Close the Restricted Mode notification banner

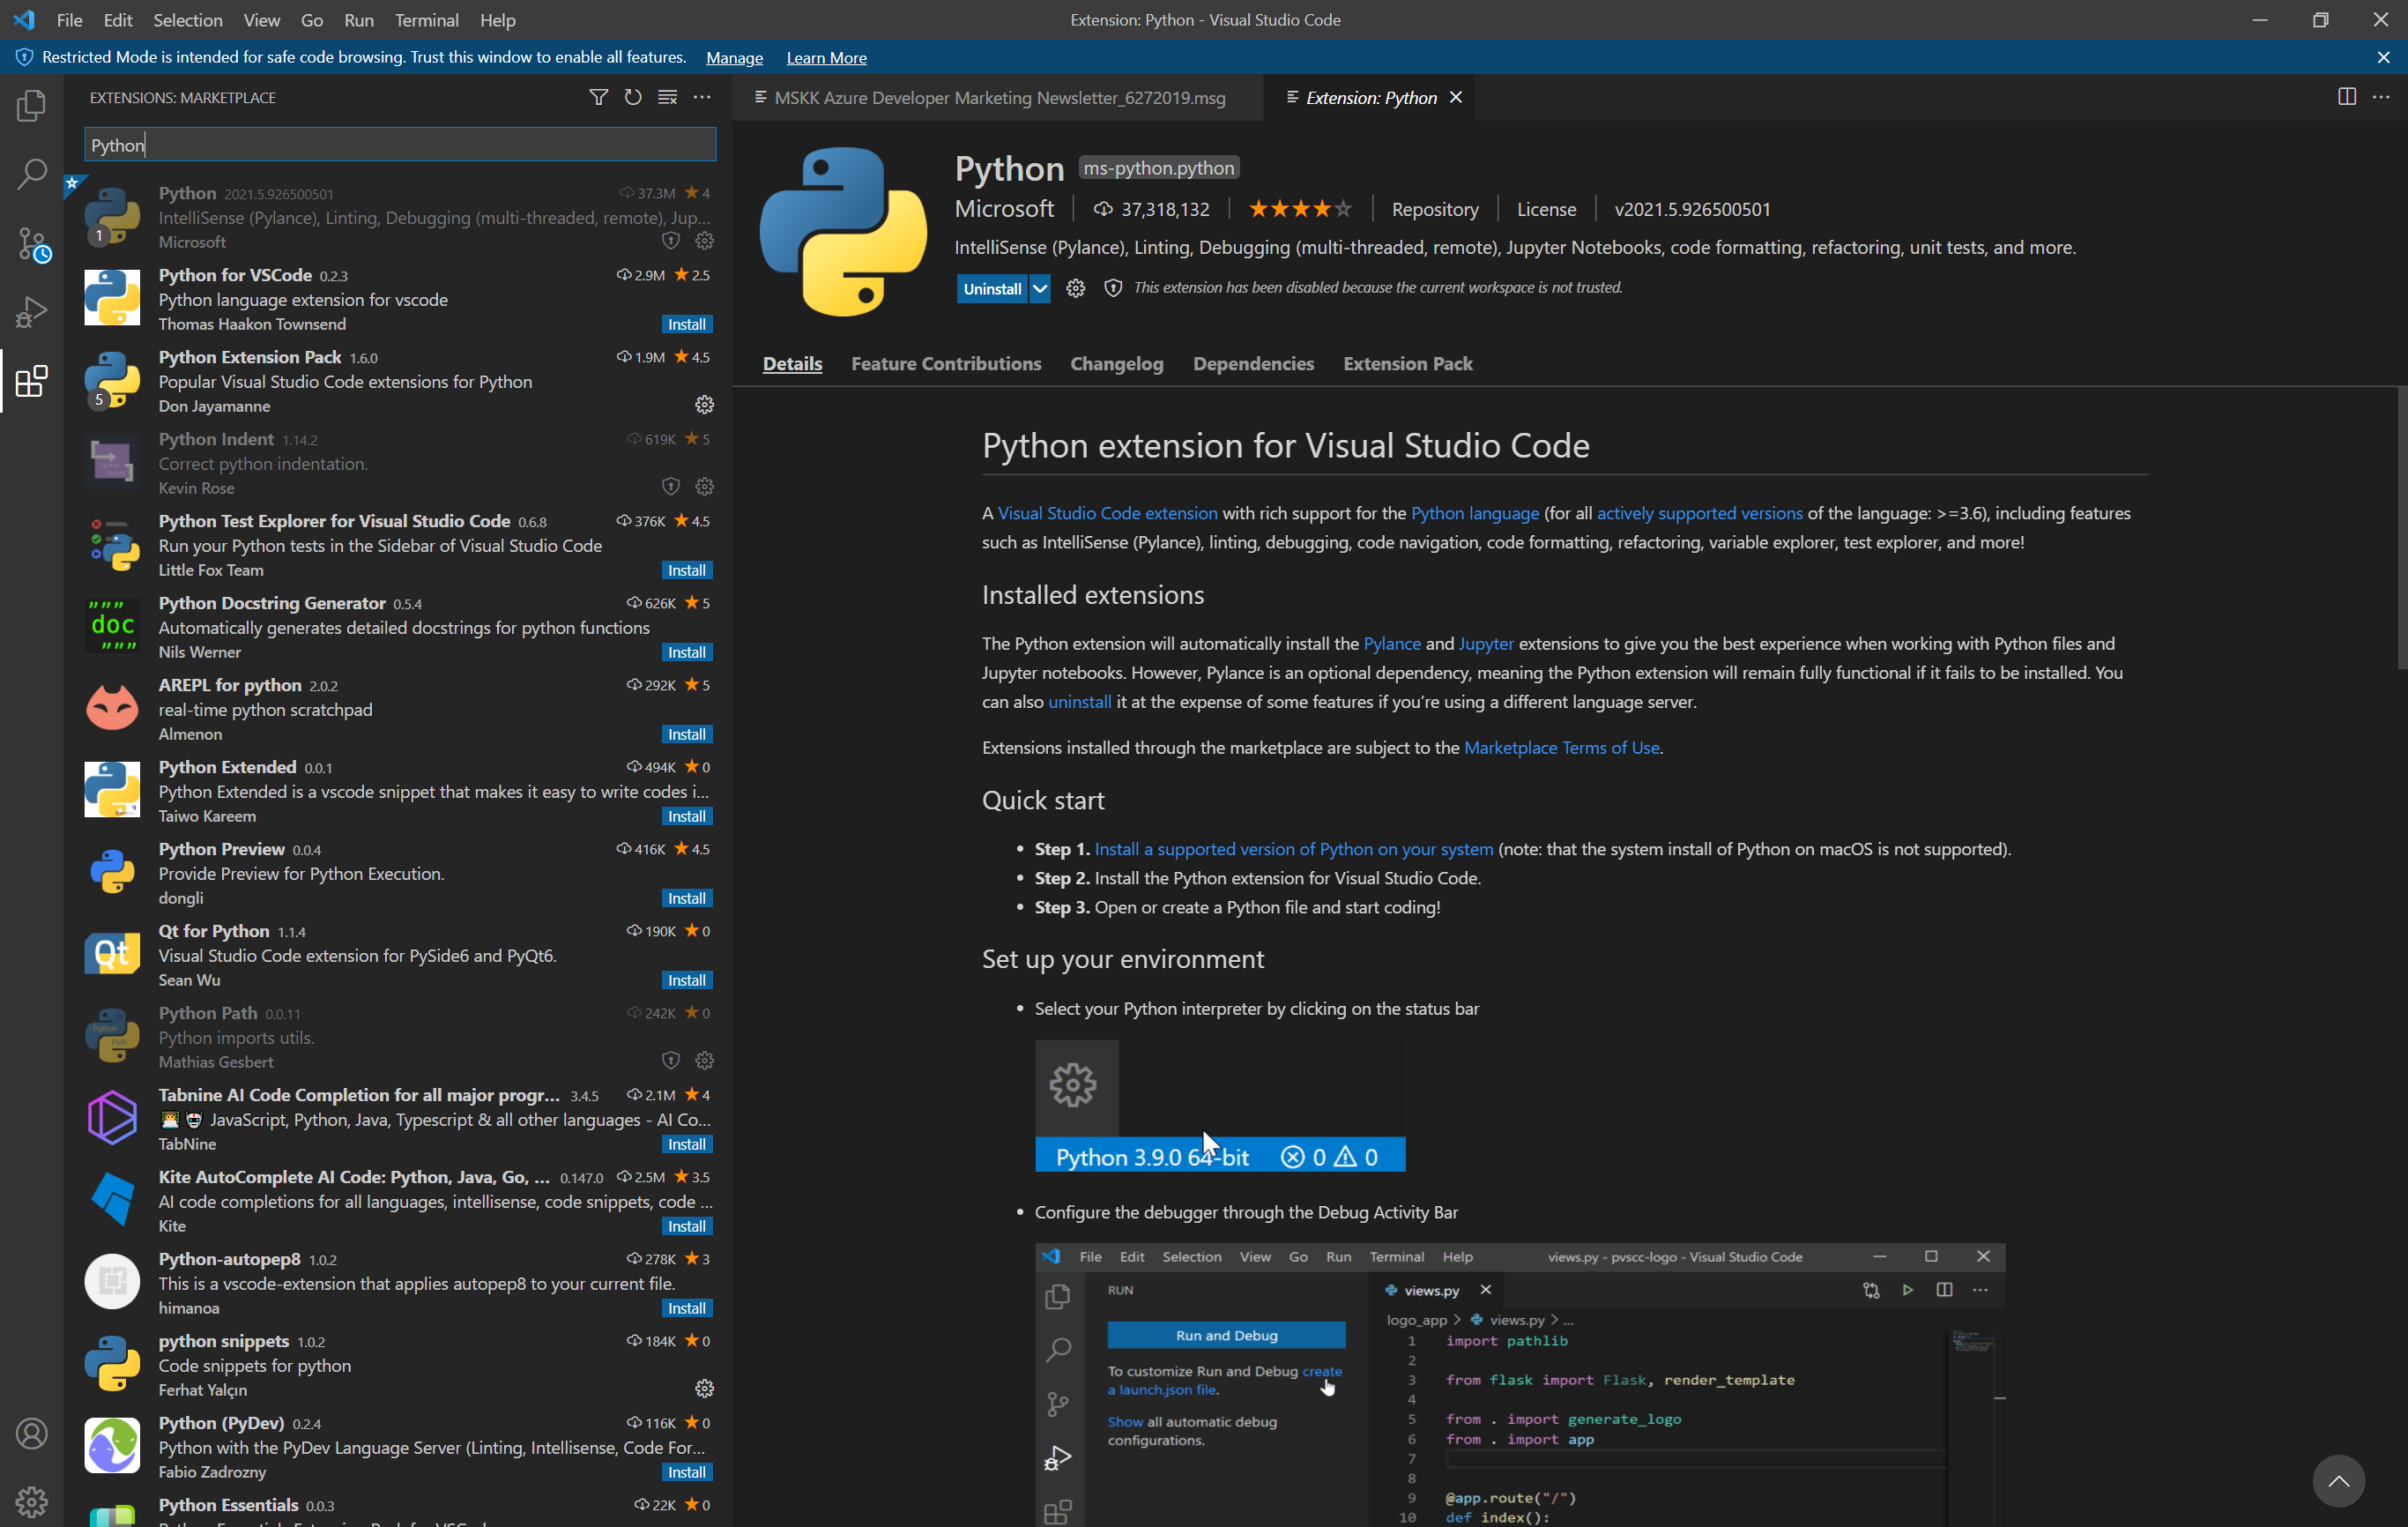(2383, 58)
